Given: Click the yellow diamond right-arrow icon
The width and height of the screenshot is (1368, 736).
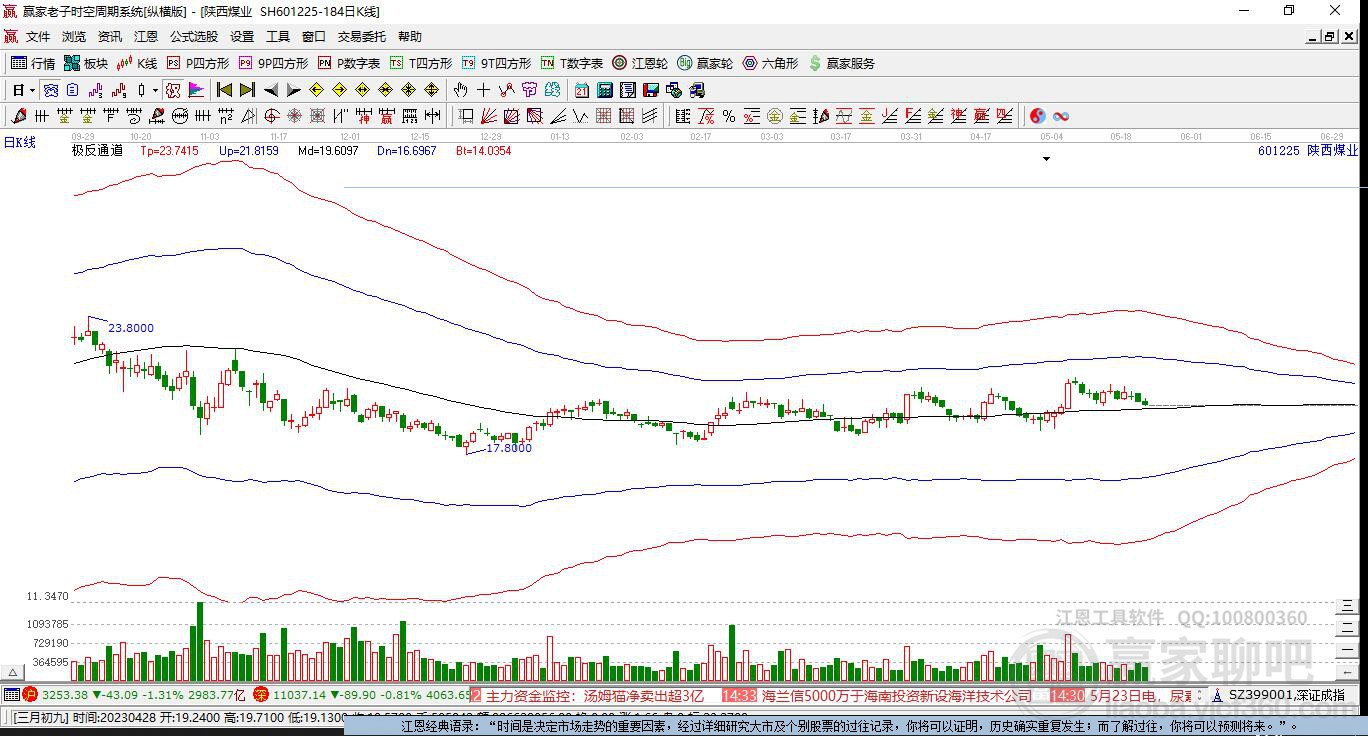Looking at the screenshot, I should [x=340, y=90].
